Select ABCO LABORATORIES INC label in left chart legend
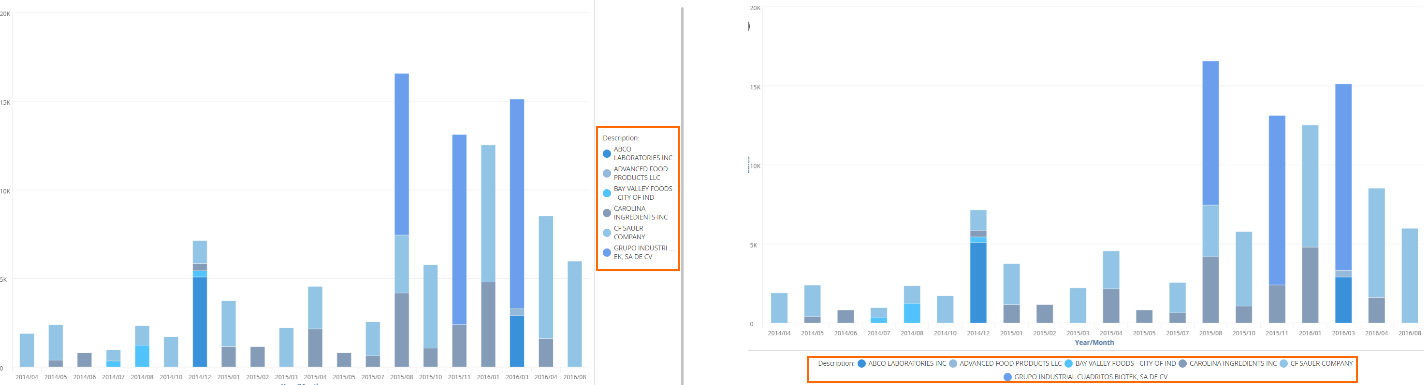Screen dimensions: 1428x385 (643, 153)
